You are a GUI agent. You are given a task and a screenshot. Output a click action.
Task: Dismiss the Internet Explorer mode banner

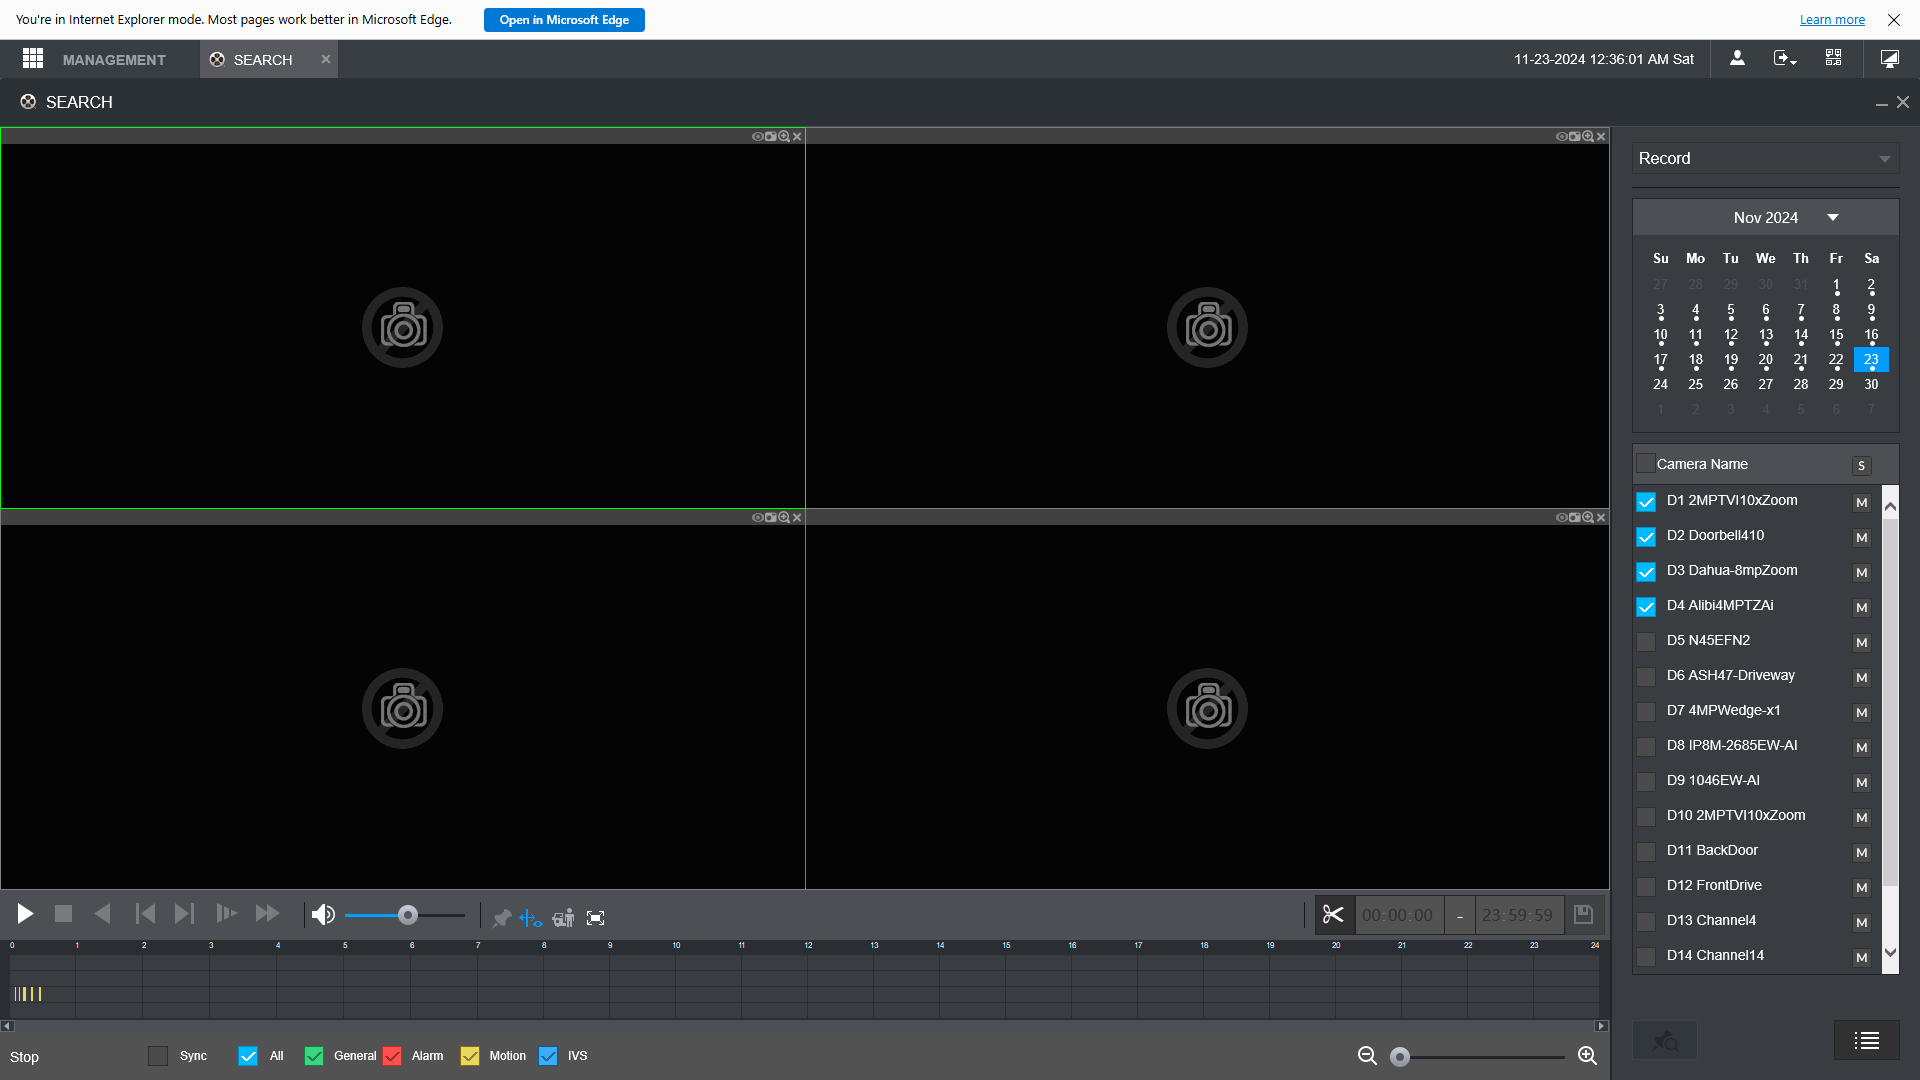coord(1894,20)
